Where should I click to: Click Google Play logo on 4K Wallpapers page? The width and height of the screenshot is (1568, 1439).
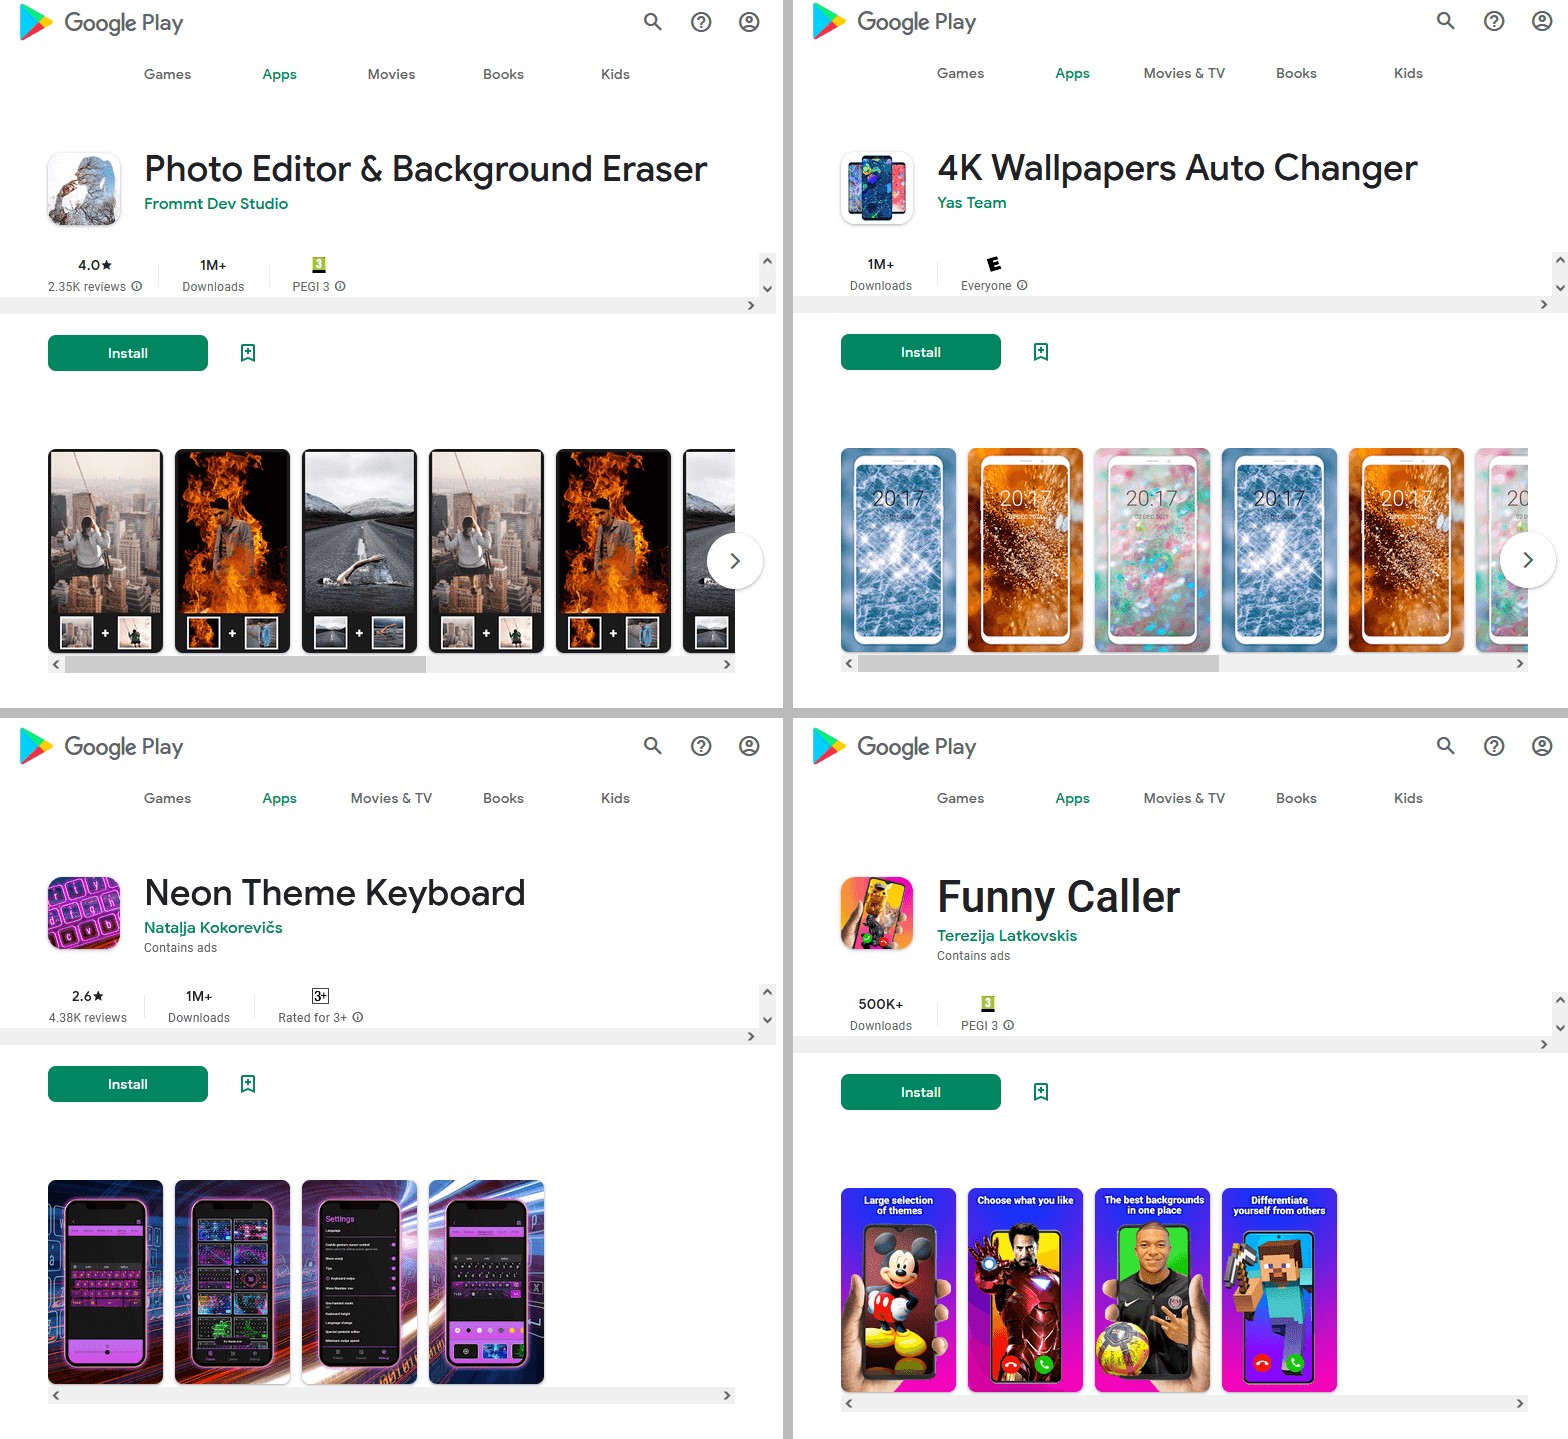pos(895,22)
